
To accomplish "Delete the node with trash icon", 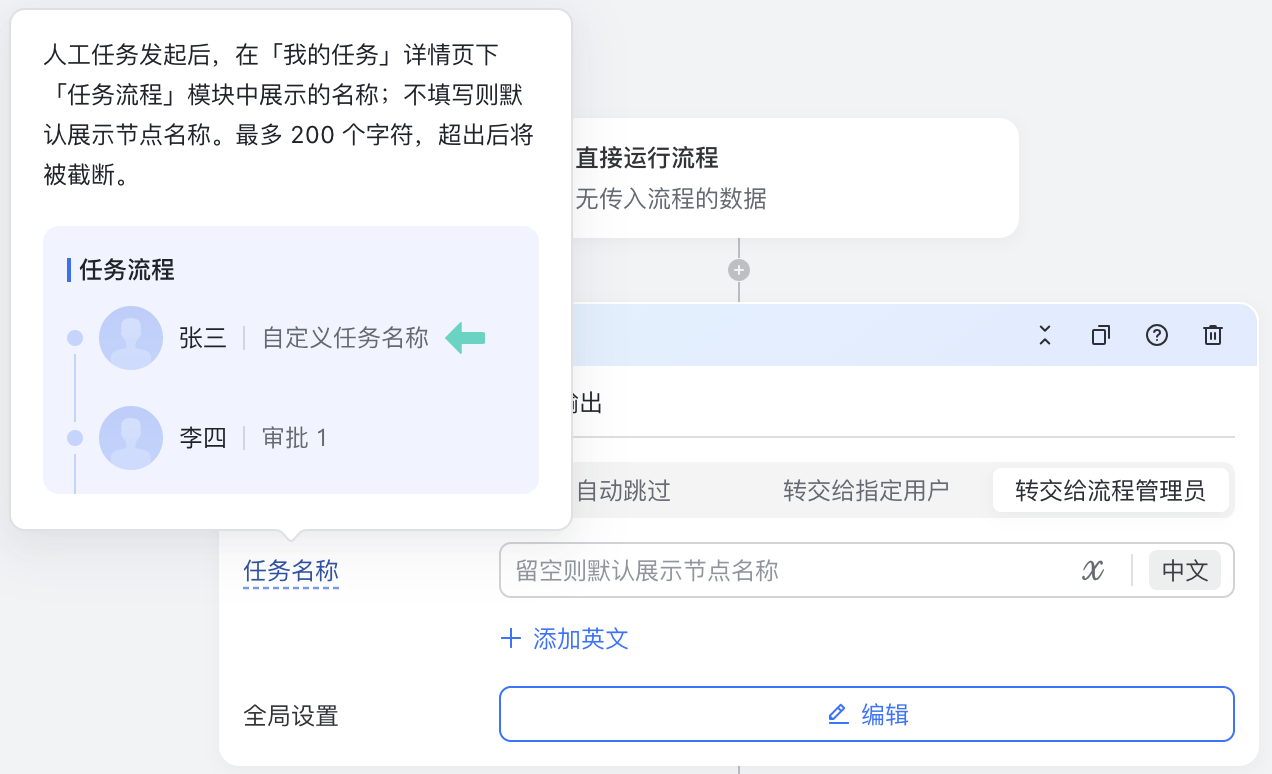I will 1213,335.
